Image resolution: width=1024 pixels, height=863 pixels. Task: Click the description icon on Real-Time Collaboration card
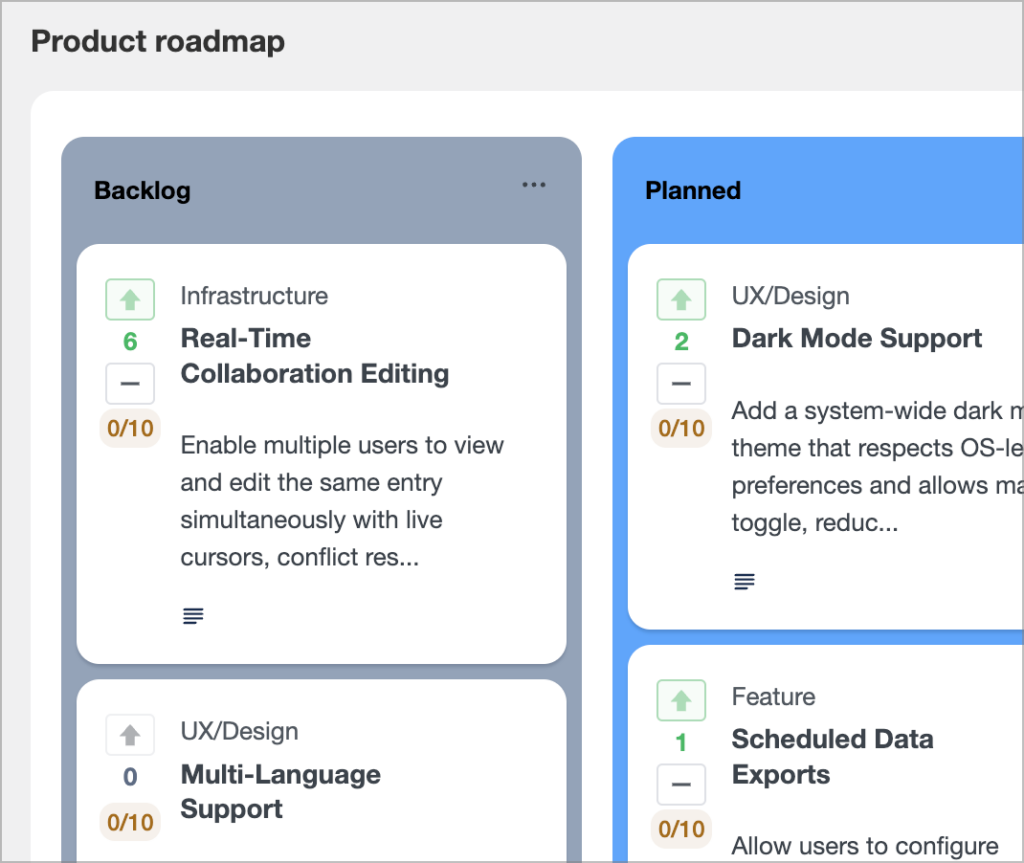[x=193, y=615]
